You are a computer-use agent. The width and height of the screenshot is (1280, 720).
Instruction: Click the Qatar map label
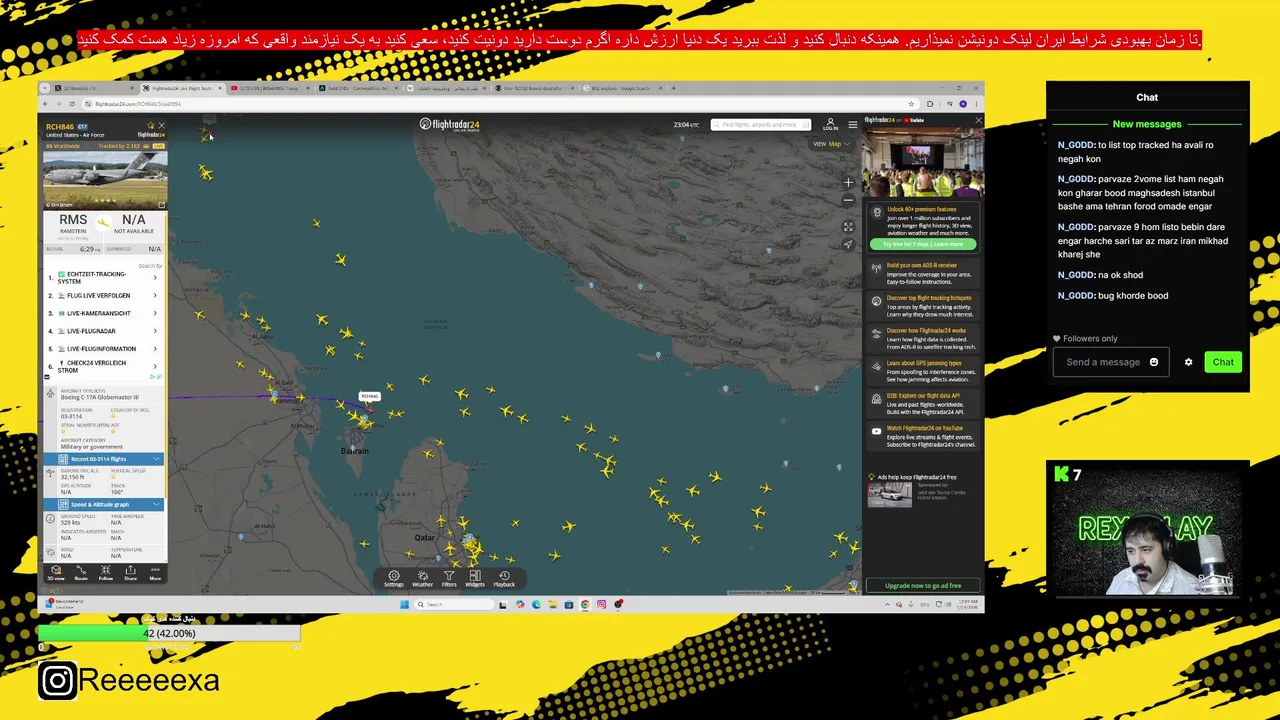coord(425,538)
